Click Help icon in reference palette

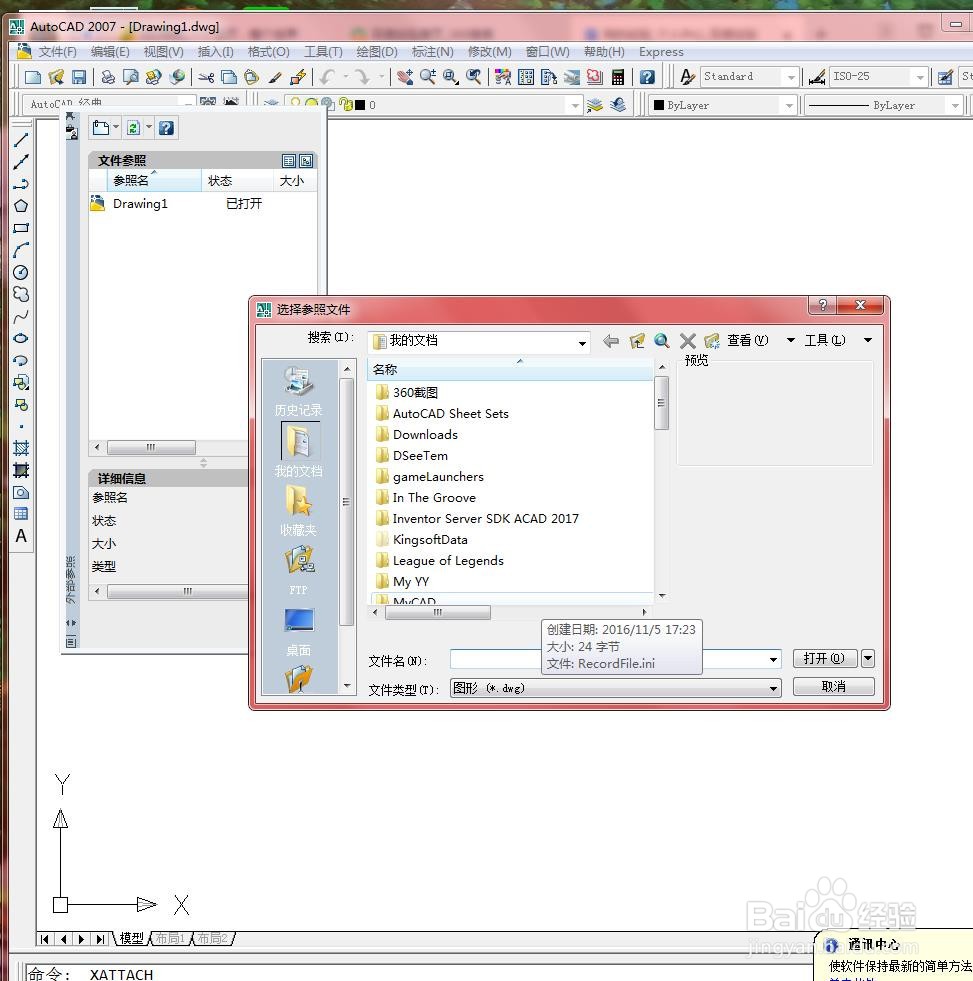tap(166, 128)
